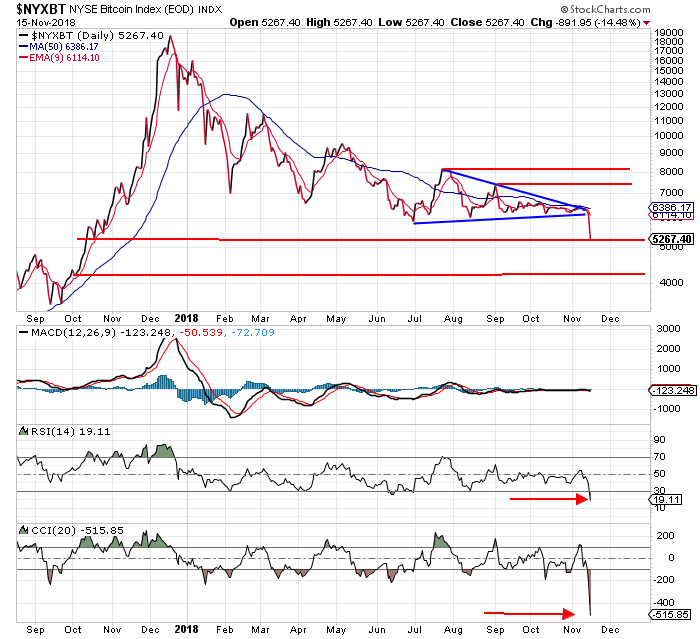This screenshot has width=700, height=639.
Task: Click the Dec label at the bottom axis right end
Action: (611, 629)
